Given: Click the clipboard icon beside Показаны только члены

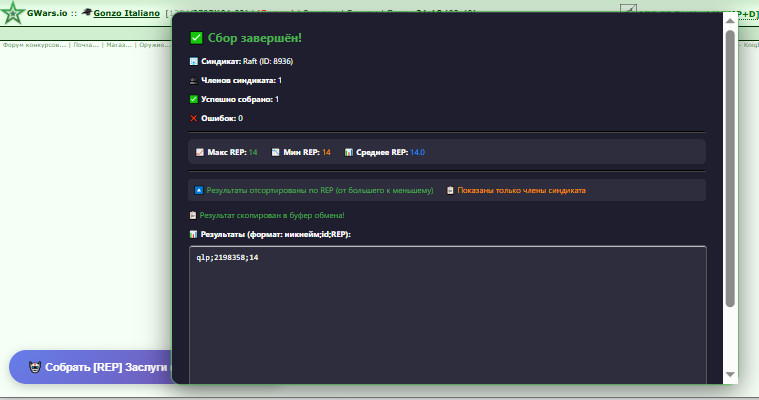Looking at the screenshot, I should 450,190.
